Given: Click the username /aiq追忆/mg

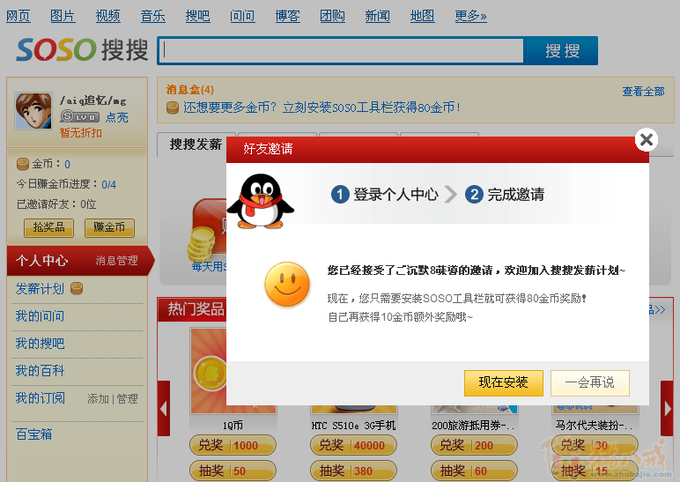Looking at the screenshot, I should coord(93,101).
